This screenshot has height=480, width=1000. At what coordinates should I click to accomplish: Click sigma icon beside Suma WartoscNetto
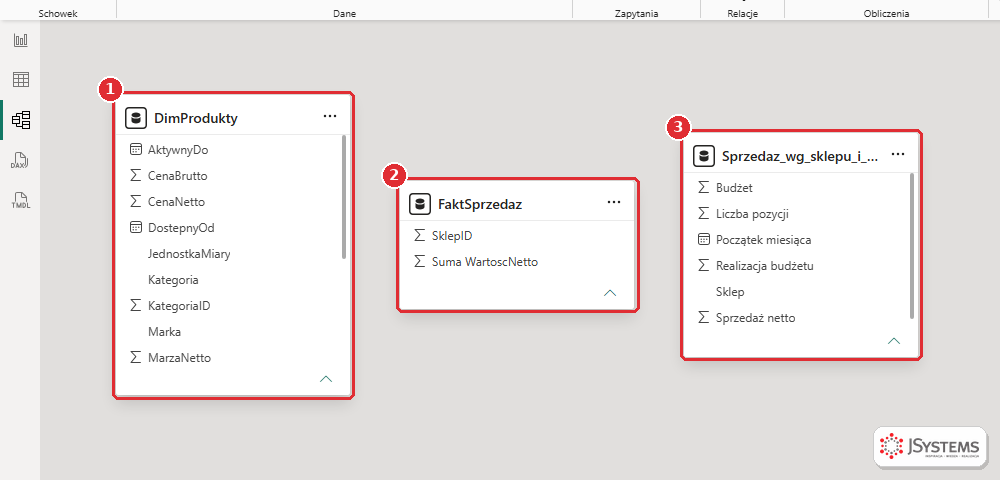(x=419, y=261)
